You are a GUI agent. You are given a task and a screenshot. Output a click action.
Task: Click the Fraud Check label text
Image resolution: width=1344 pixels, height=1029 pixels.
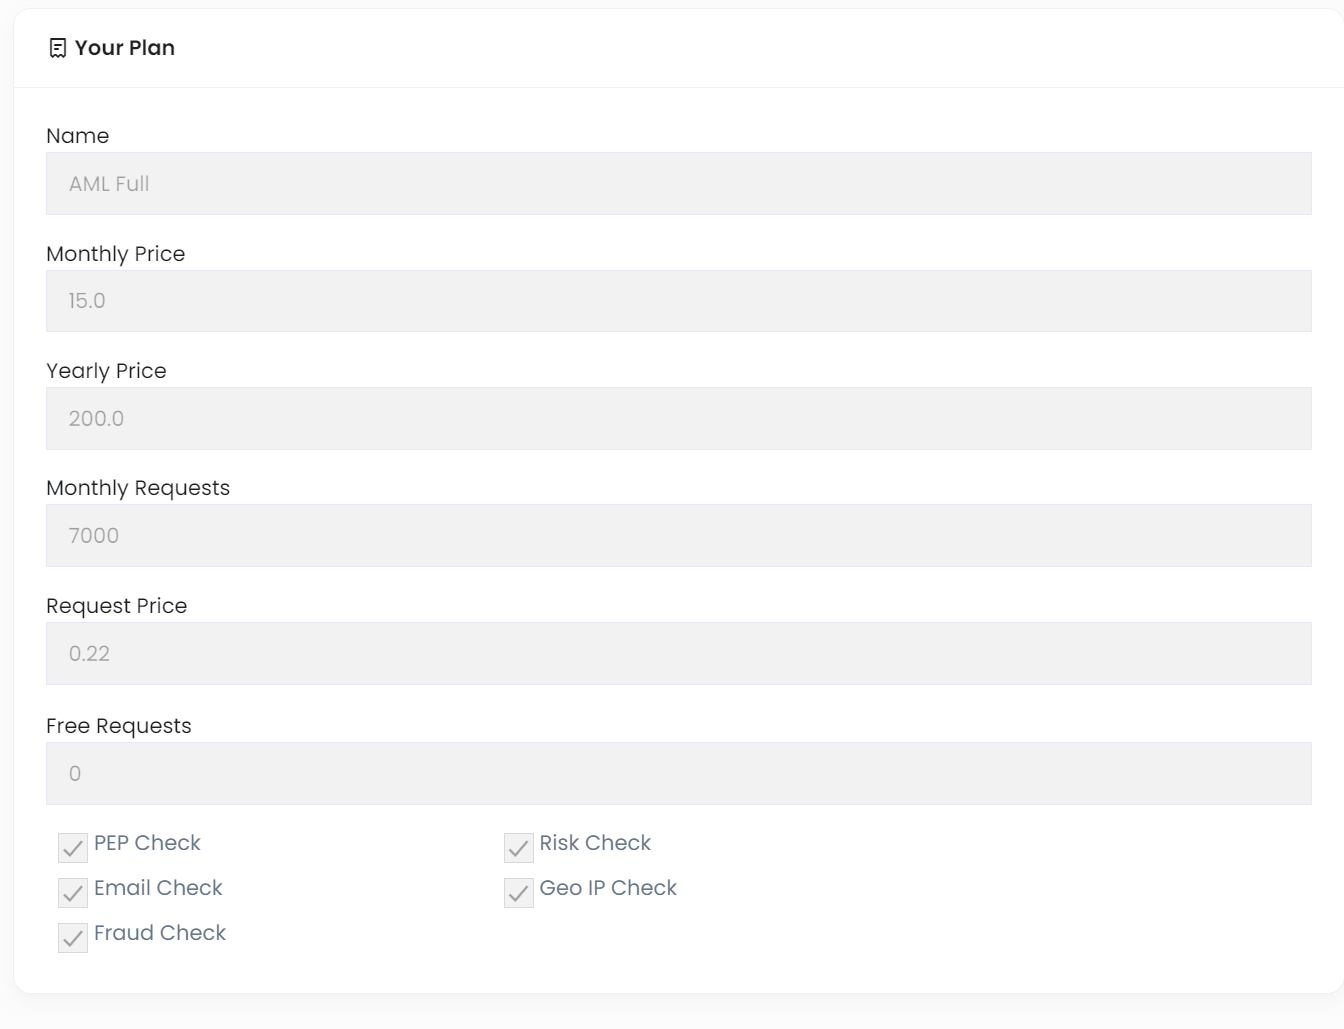pos(160,933)
